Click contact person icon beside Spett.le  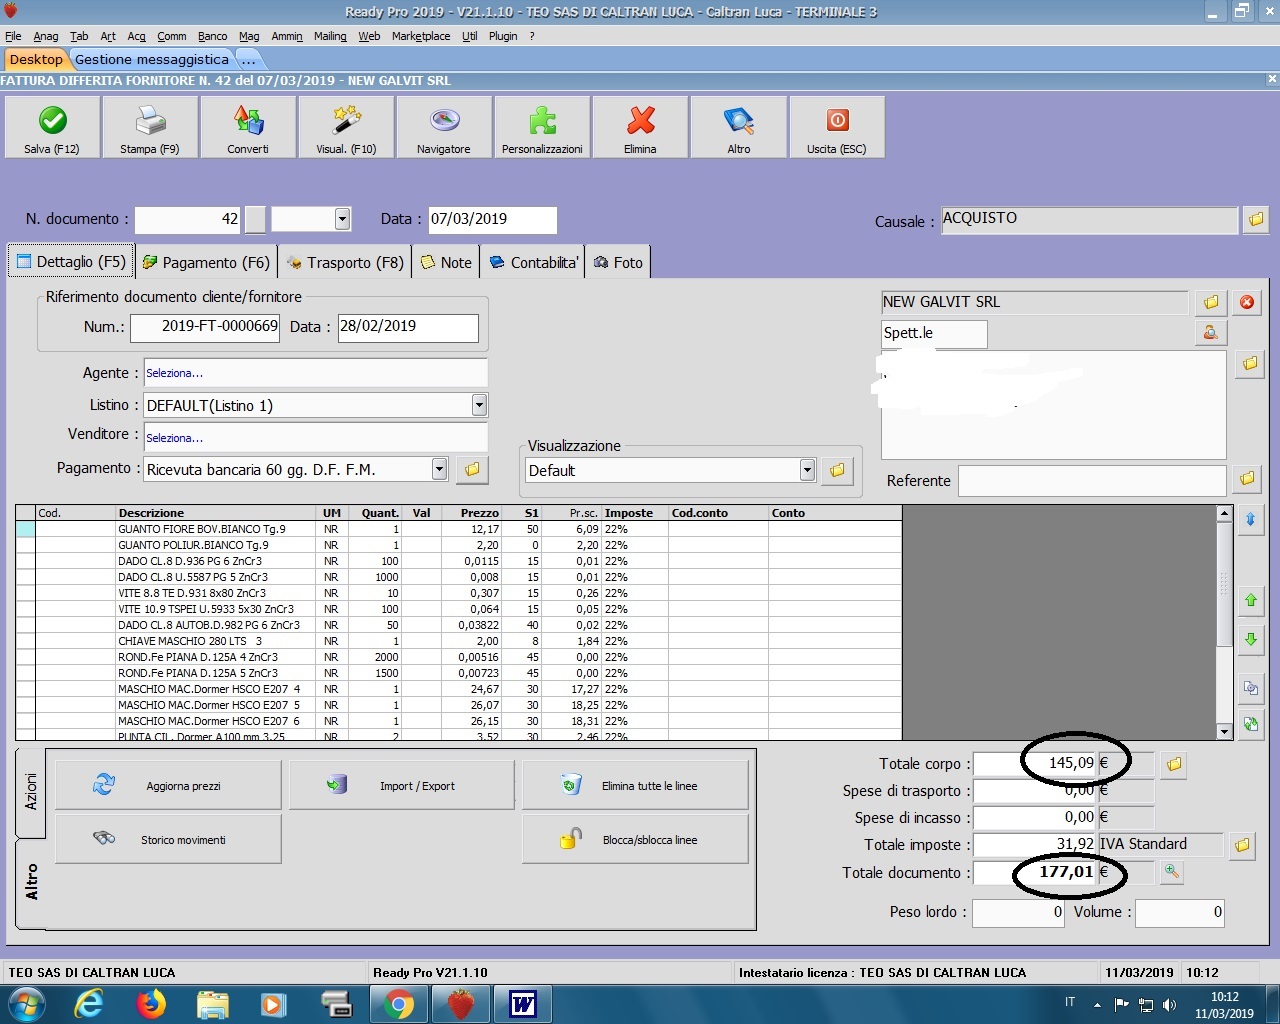[x=1210, y=333]
